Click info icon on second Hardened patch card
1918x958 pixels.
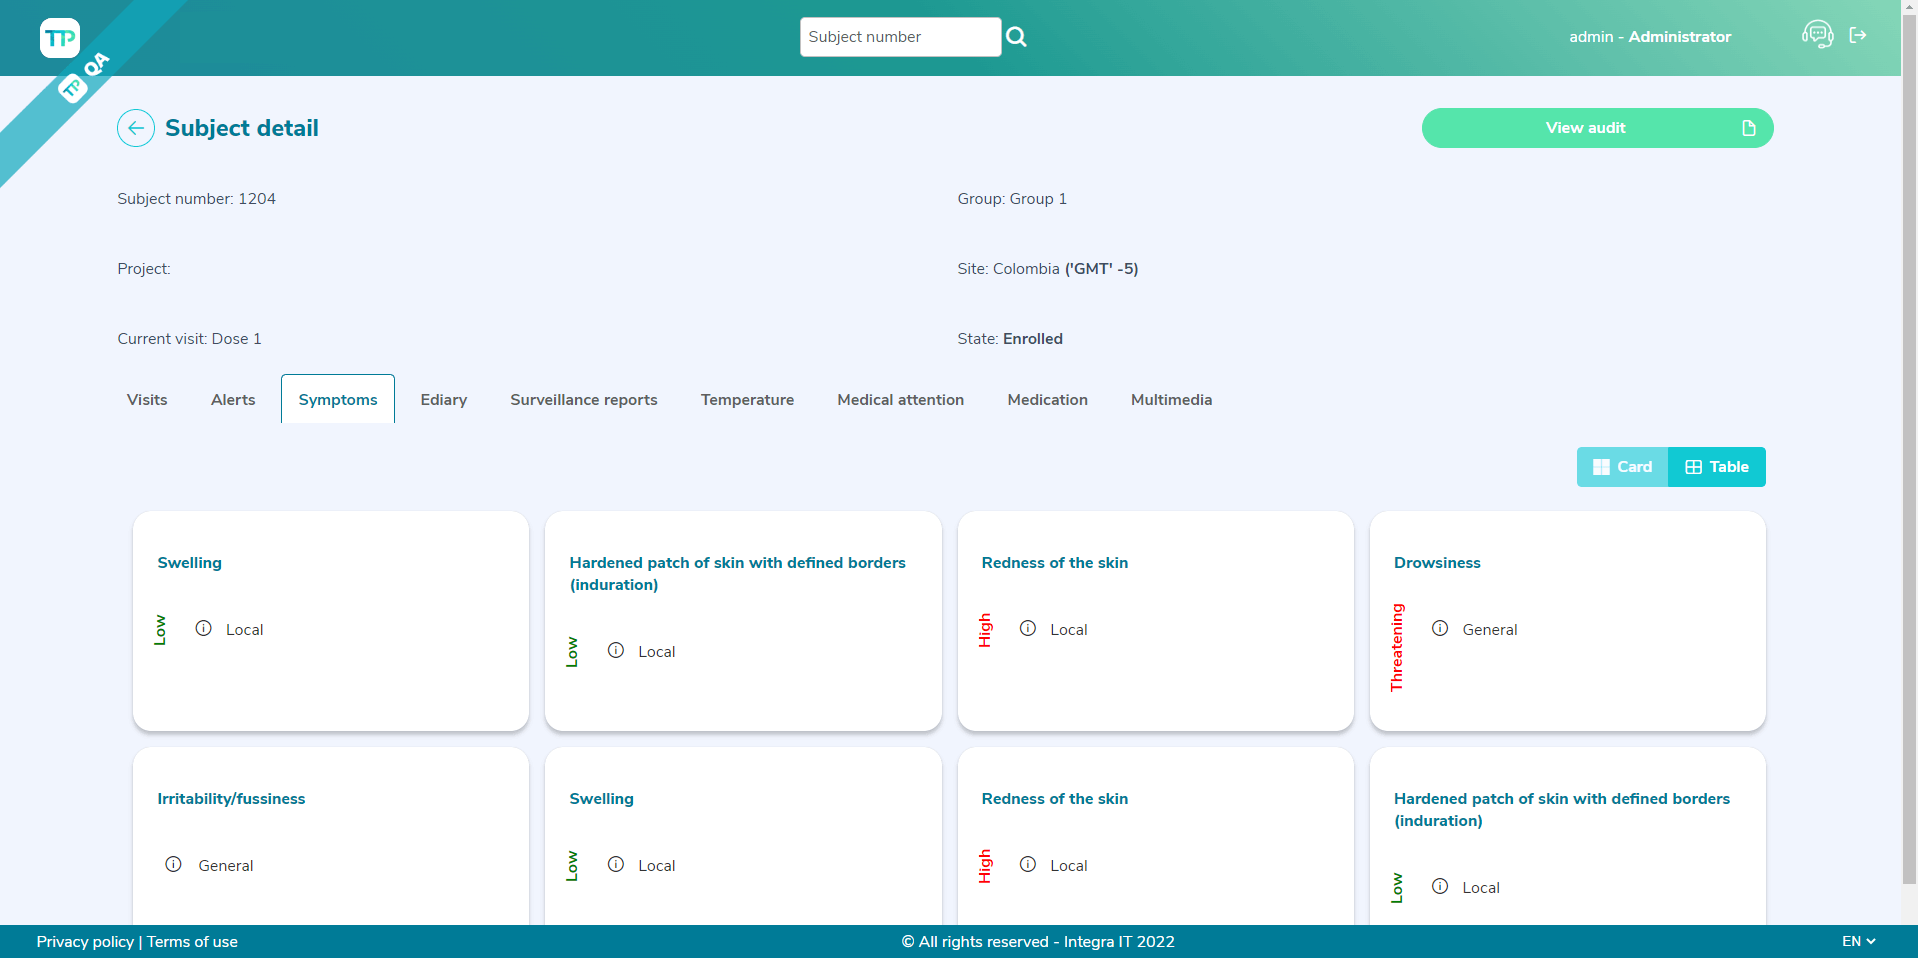[1440, 886]
